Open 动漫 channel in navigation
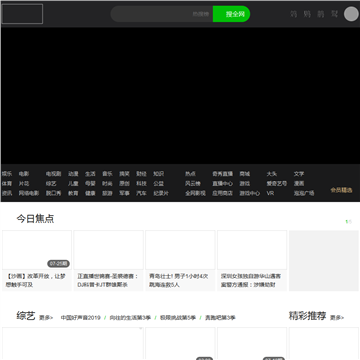The width and height of the screenshot is (360, 360). click(73, 174)
